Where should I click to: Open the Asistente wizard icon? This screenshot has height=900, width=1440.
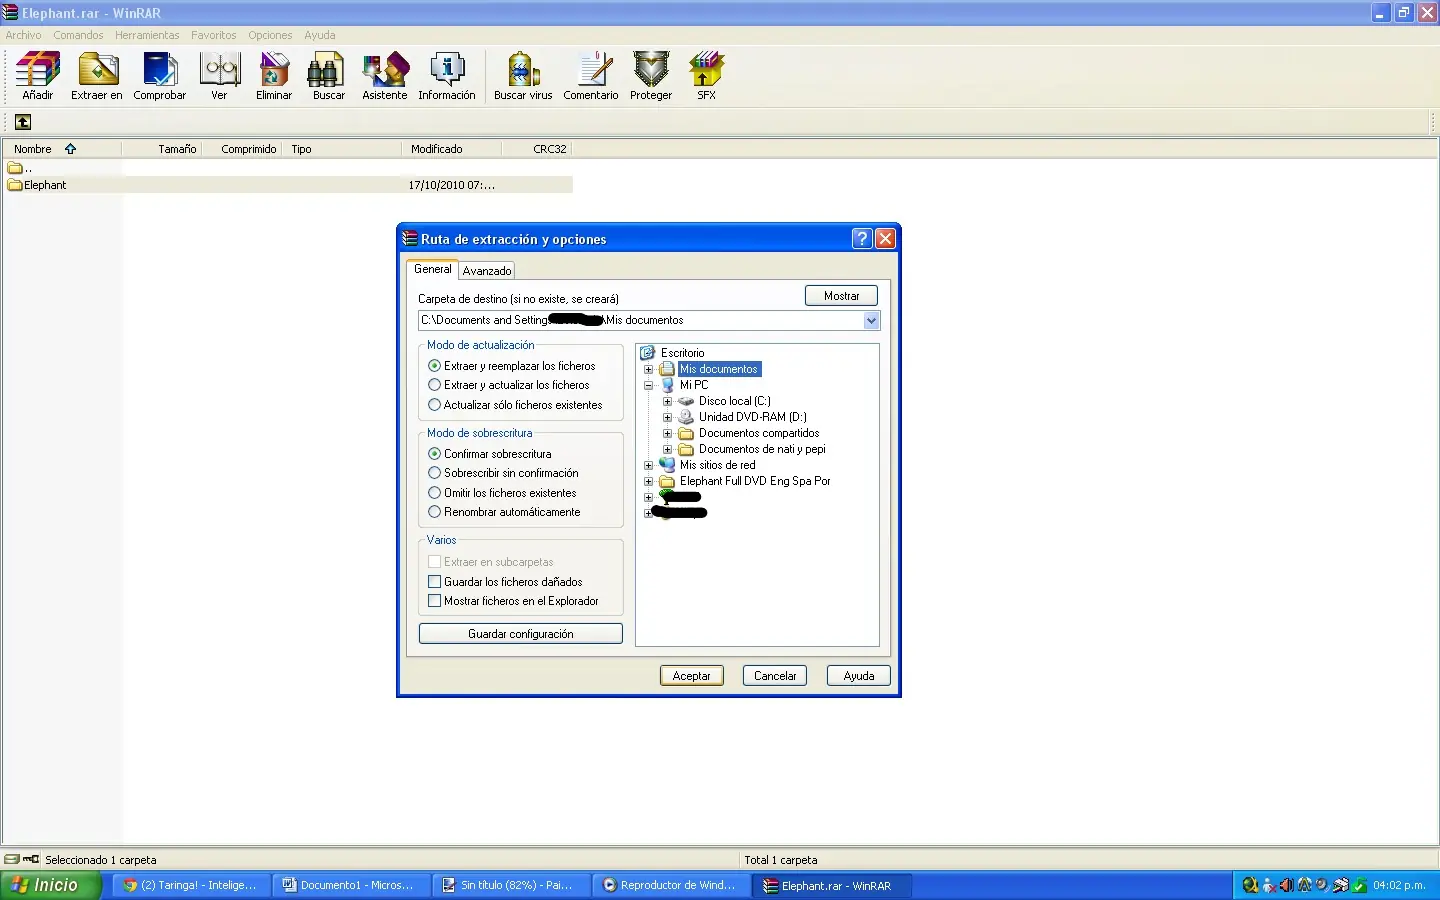(385, 76)
